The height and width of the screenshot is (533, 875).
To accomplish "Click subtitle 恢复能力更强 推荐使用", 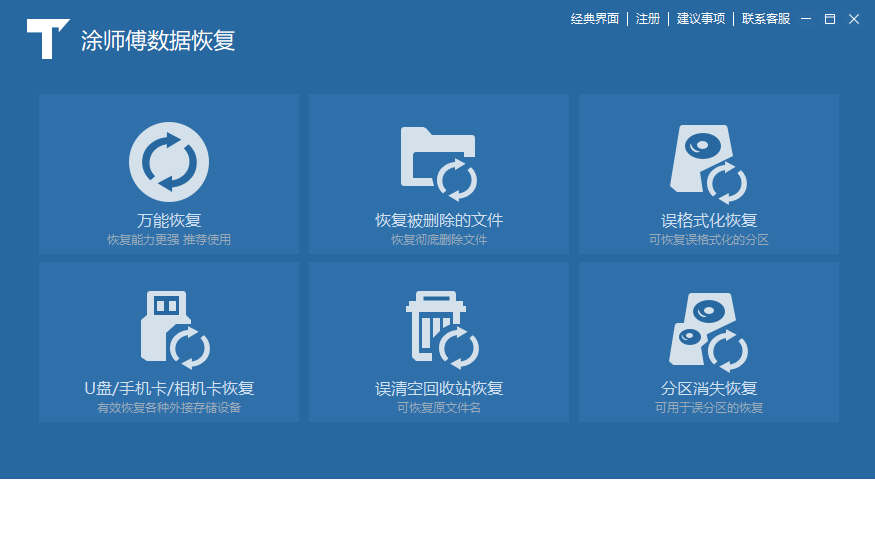I will coord(169,240).
